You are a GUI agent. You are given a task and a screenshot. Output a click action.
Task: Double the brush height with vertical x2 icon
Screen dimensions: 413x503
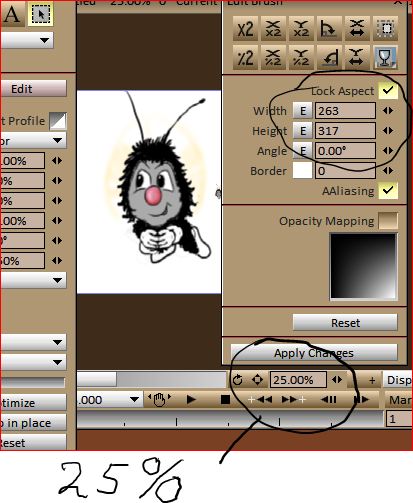tap(301, 29)
